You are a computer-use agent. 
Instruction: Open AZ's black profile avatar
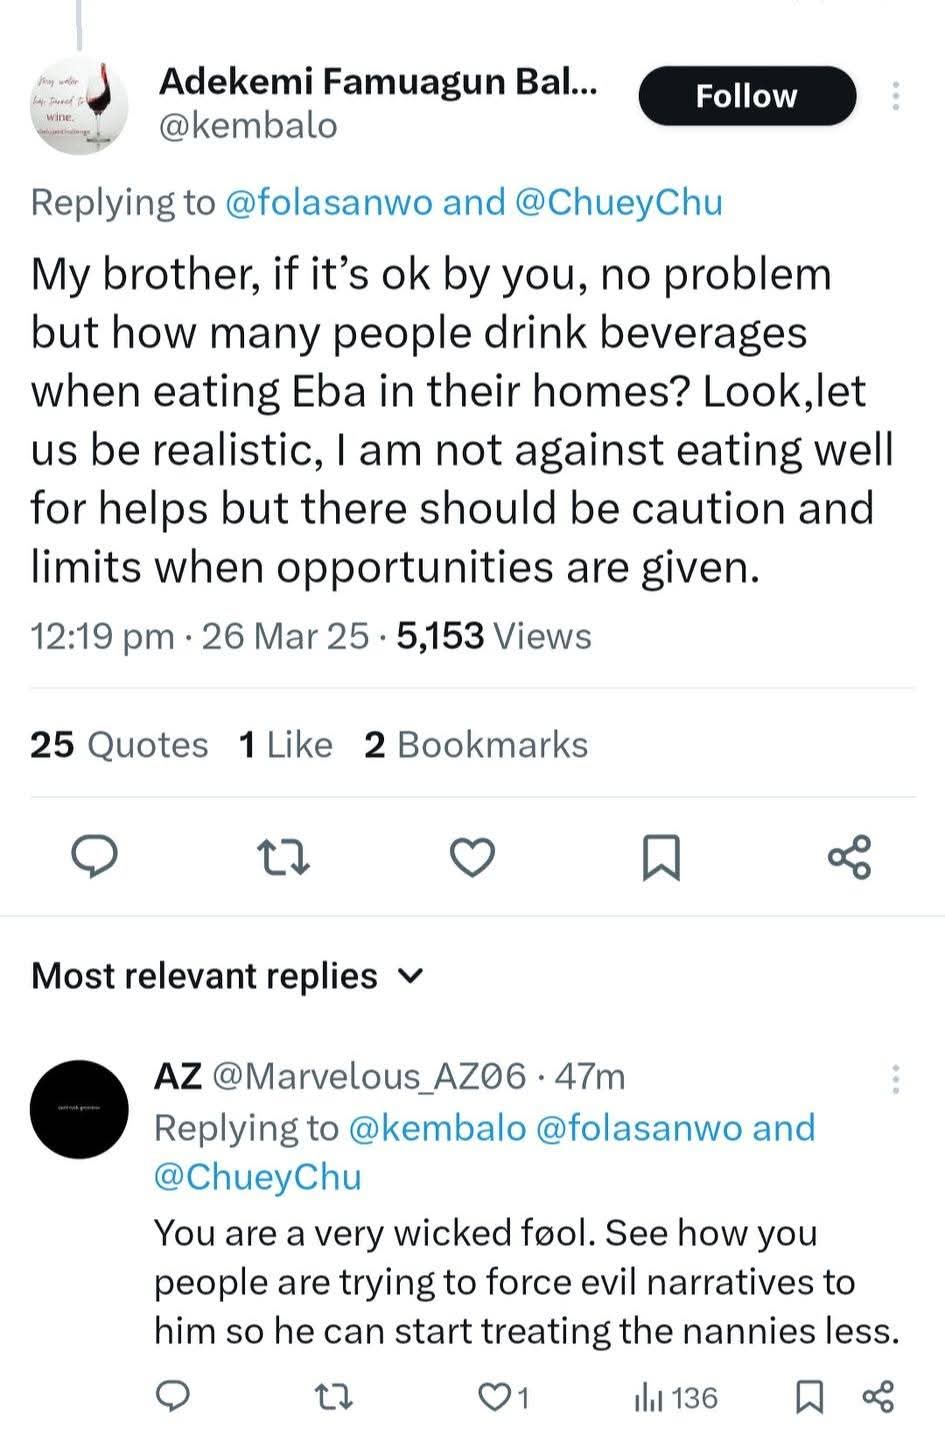click(80, 1109)
